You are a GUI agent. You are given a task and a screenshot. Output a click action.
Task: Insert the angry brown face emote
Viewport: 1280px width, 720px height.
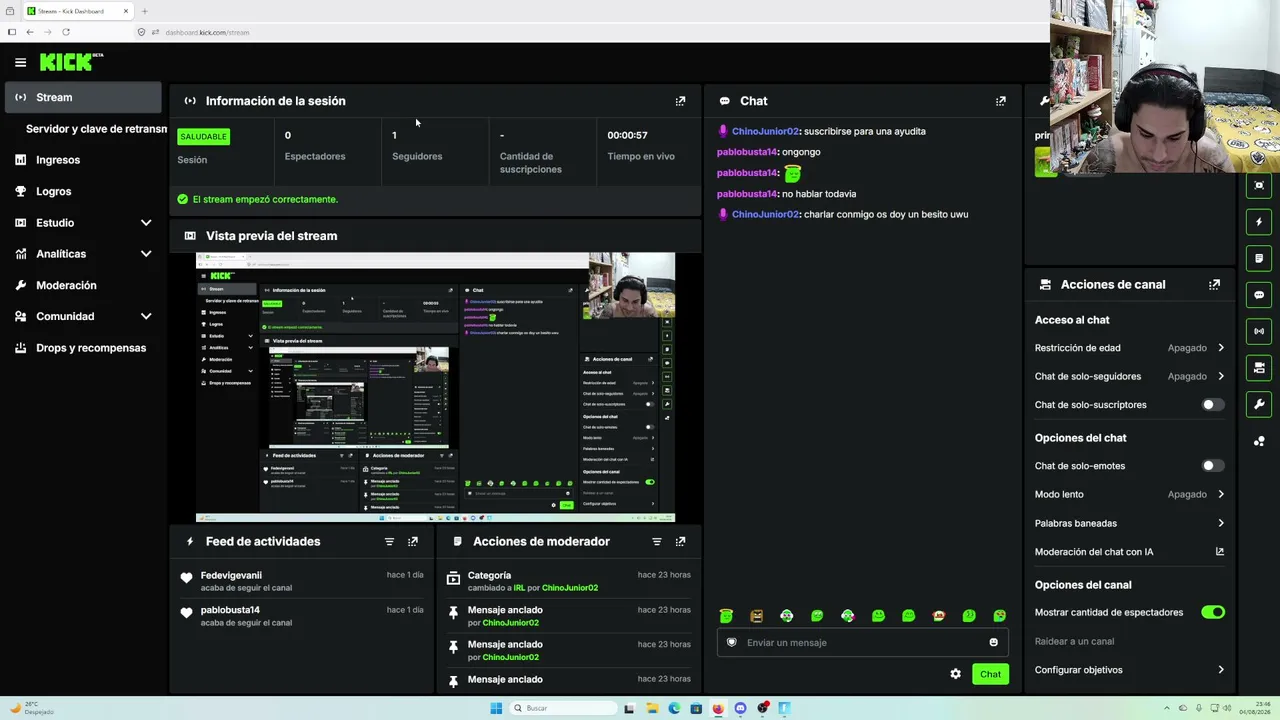point(757,616)
